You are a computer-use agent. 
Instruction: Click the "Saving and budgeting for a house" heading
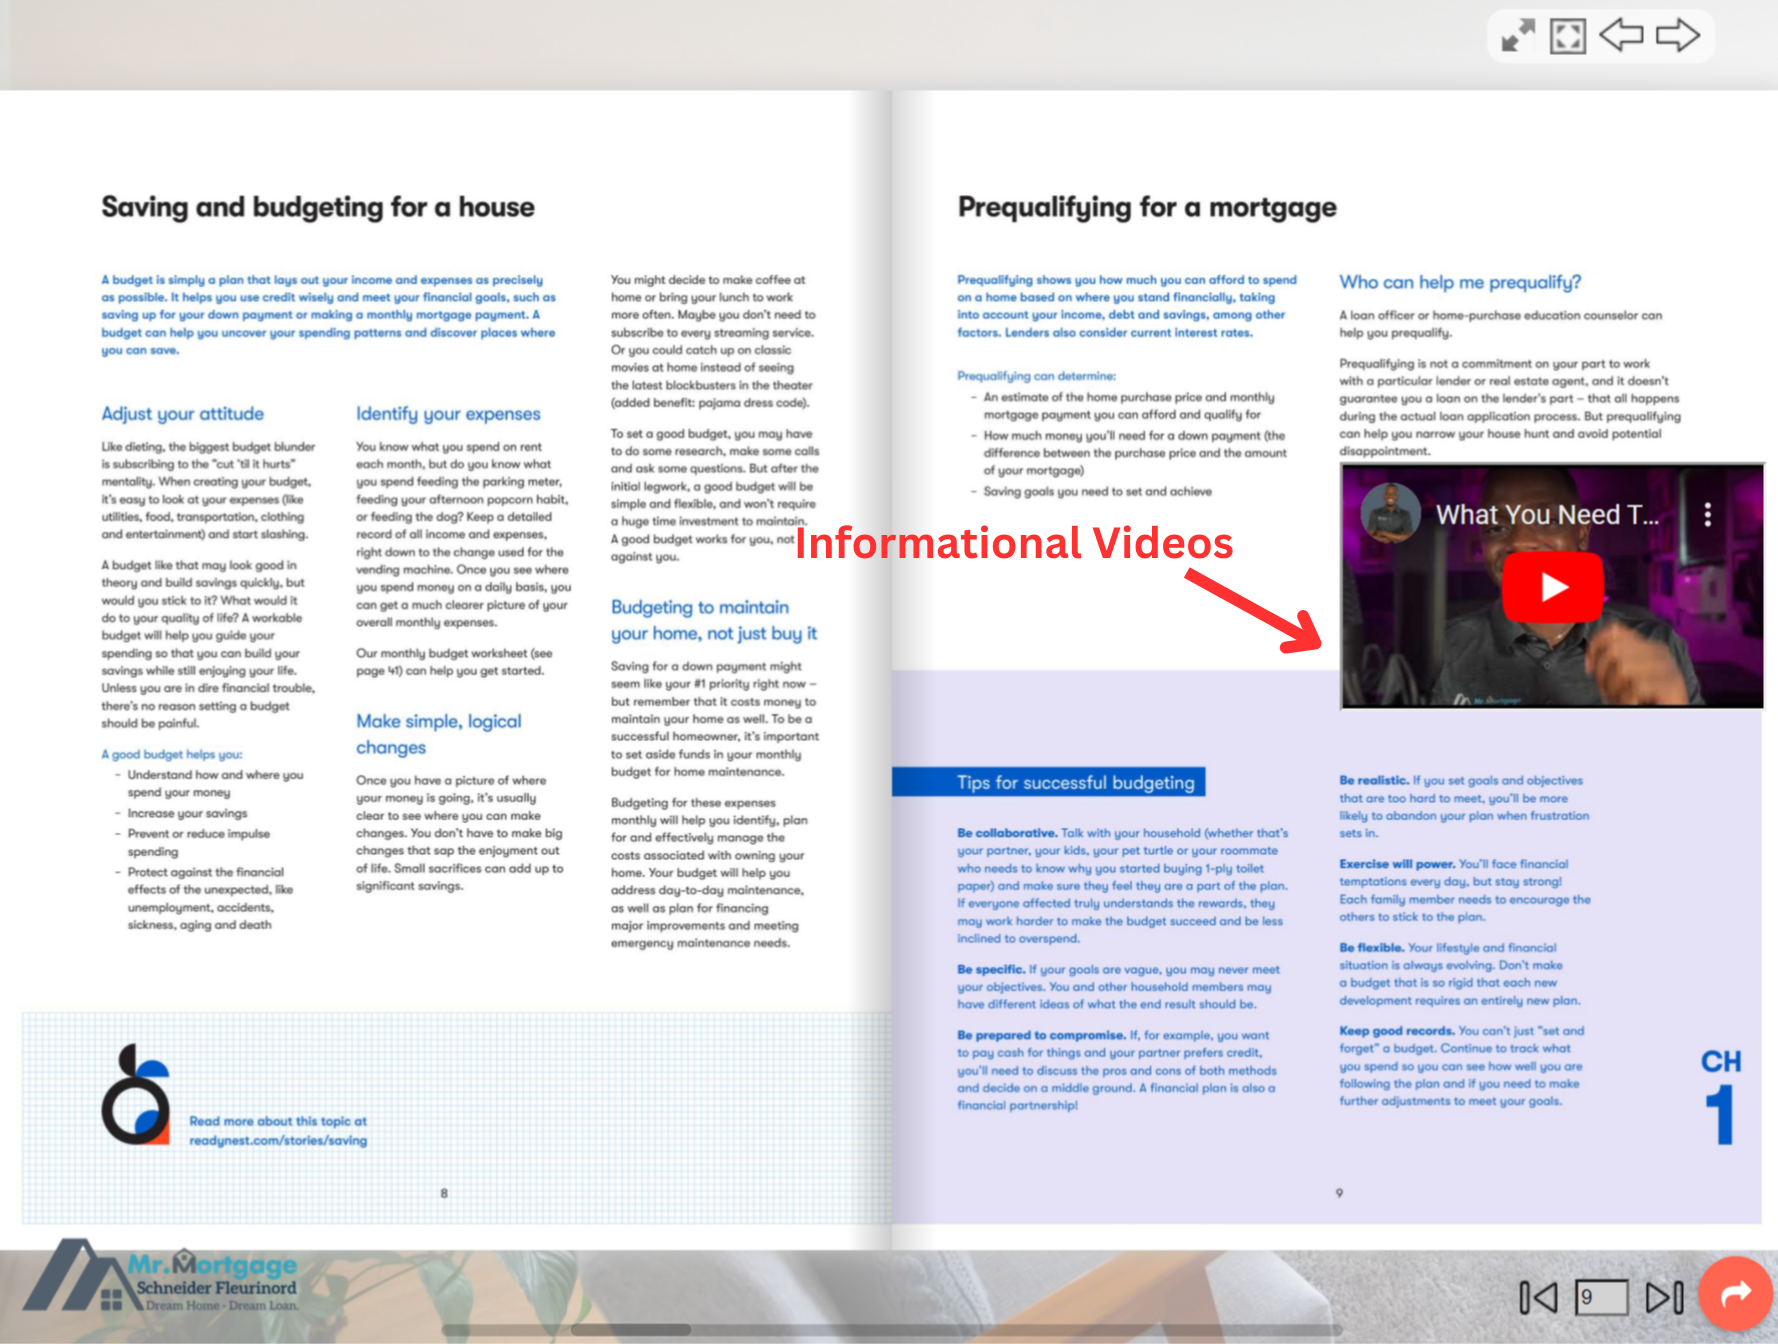318,207
